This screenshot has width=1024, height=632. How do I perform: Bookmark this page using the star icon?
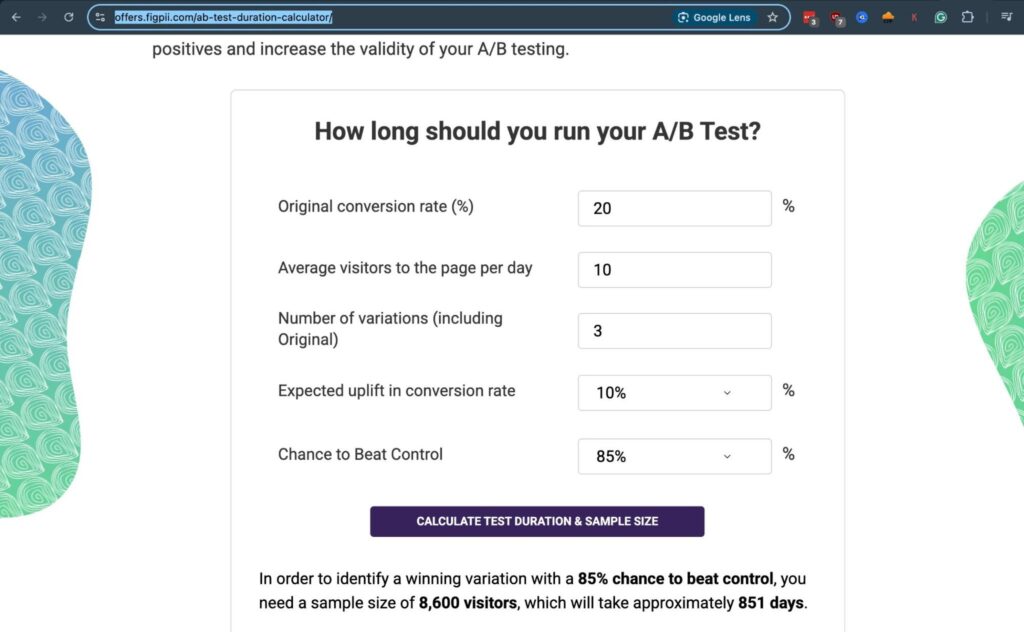tap(772, 17)
